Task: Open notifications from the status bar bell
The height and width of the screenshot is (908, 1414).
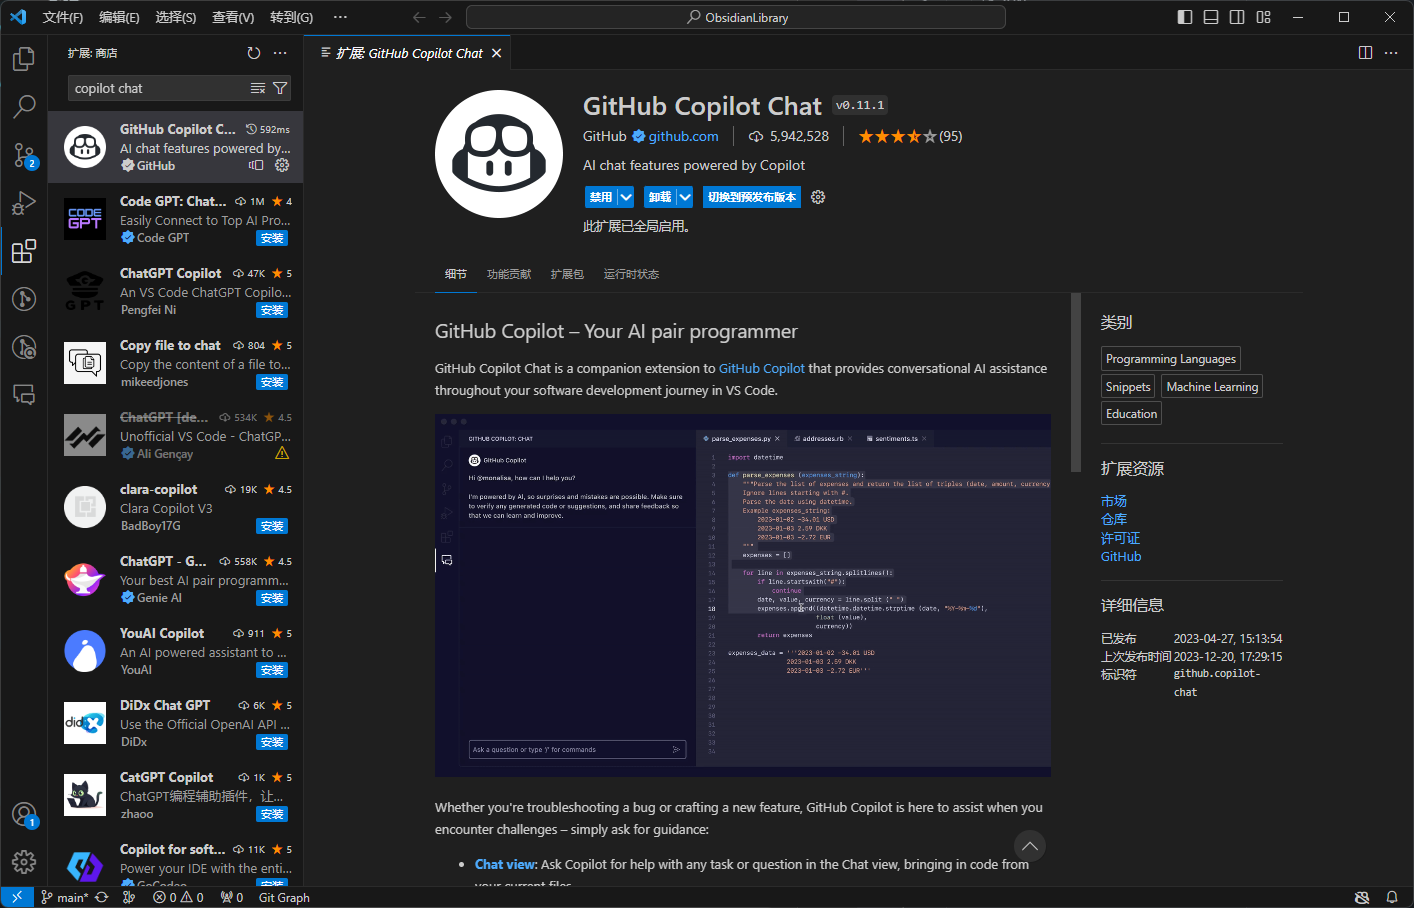Action: coord(1392,897)
